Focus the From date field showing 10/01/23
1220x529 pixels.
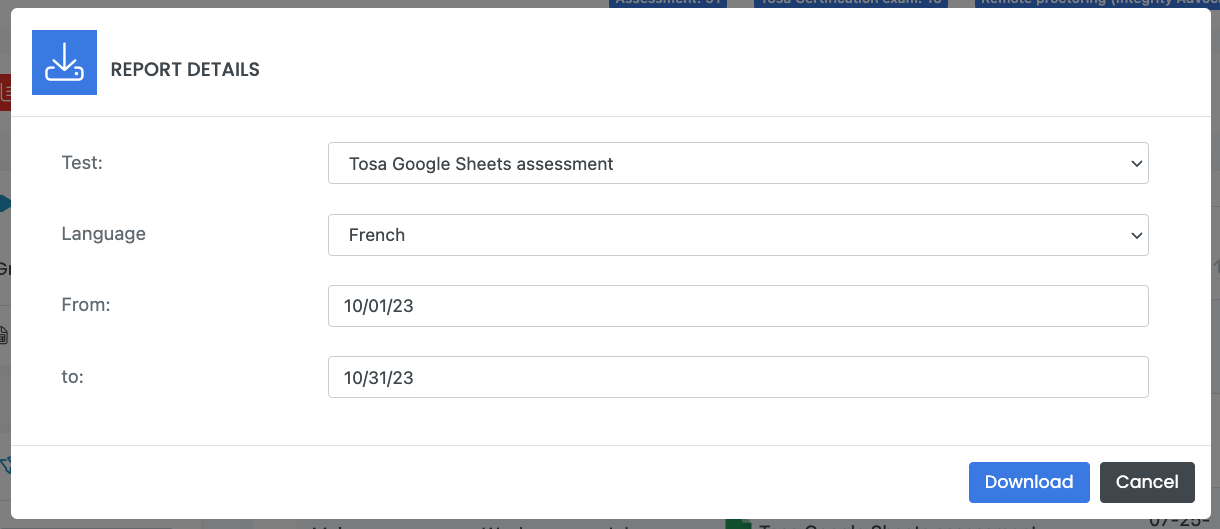click(x=738, y=306)
